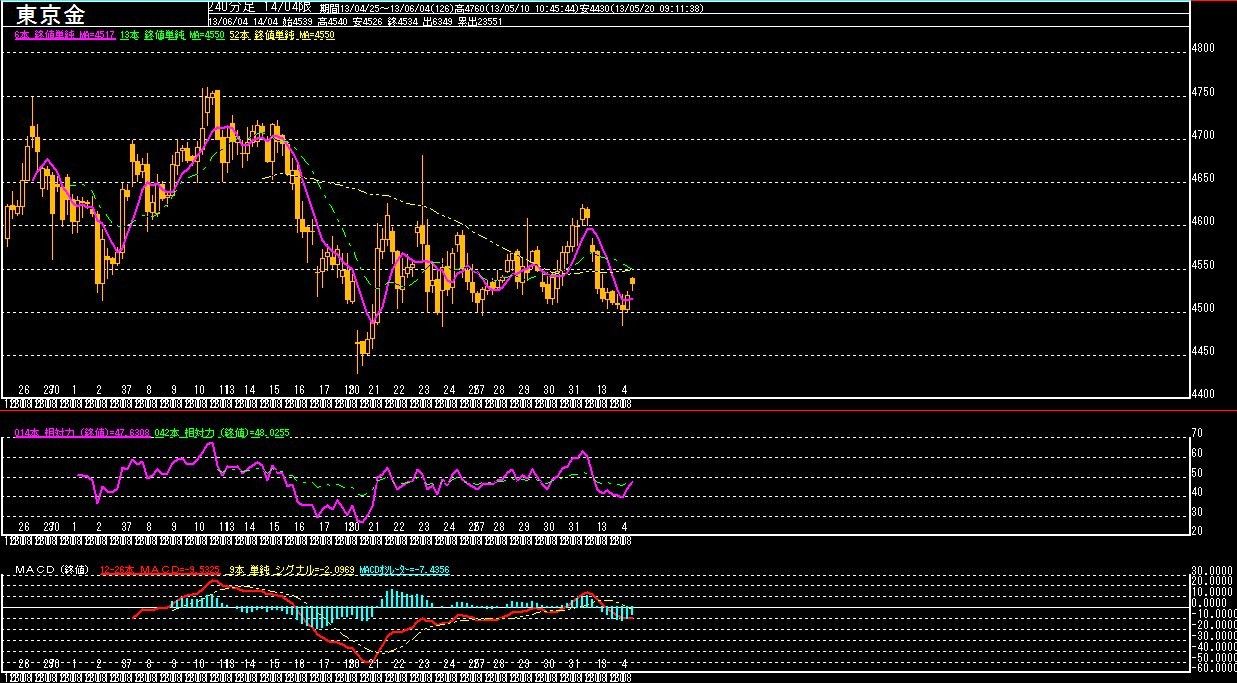Click date 22 on MACD panel axis

[x=399, y=664]
